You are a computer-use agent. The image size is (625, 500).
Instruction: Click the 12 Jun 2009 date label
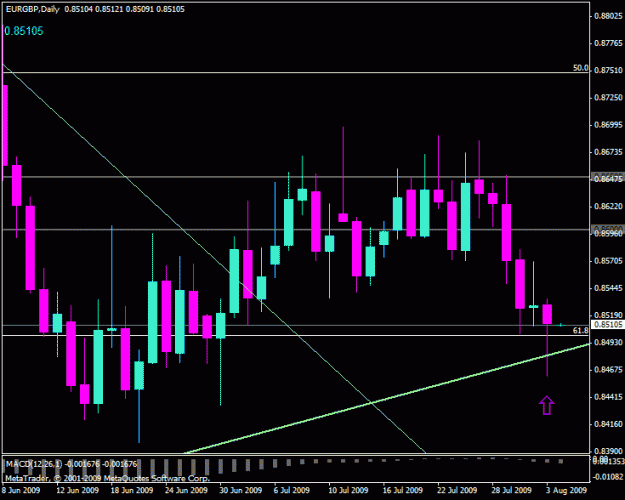pos(78,490)
